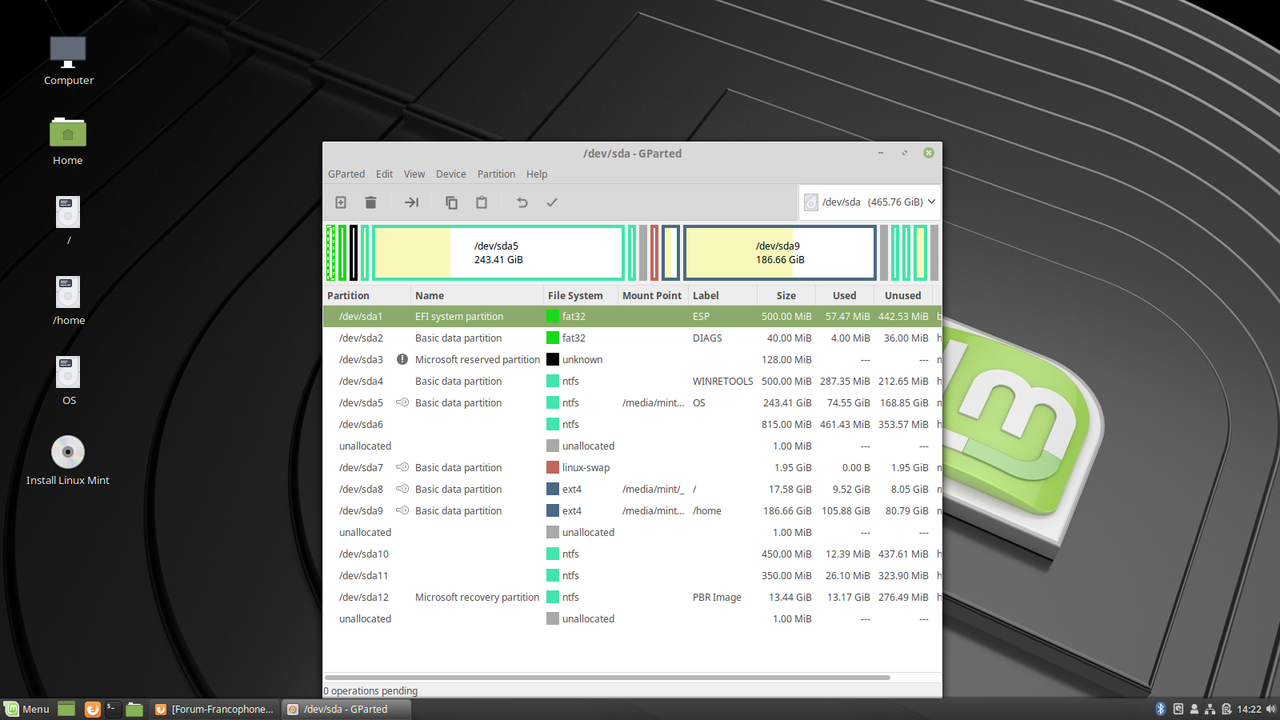Delete the selected partition using the trash icon

[370, 202]
